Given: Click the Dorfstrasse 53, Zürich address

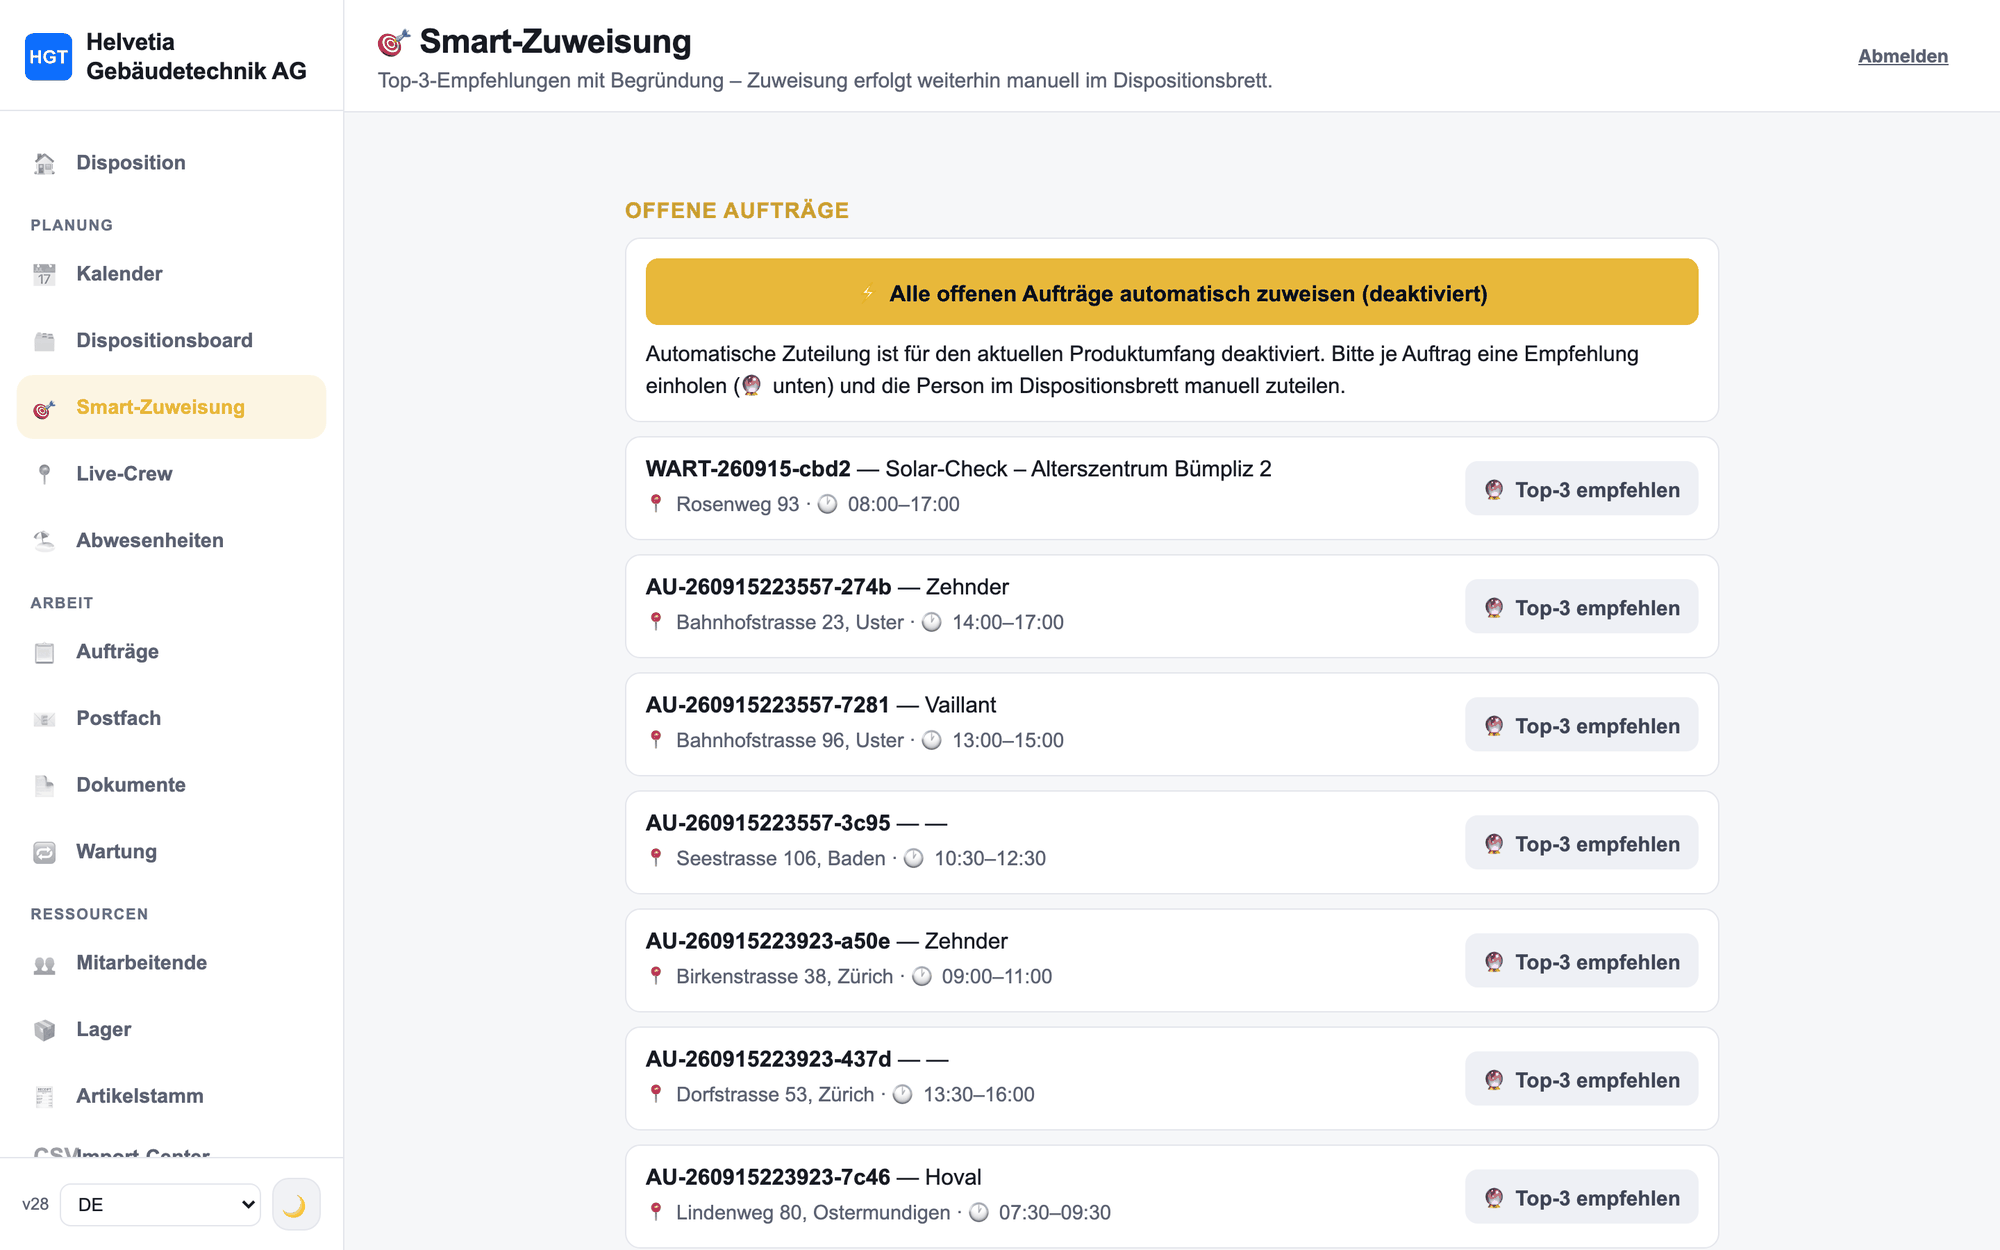Looking at the screenshot, I should click(x=775, y=1094).
